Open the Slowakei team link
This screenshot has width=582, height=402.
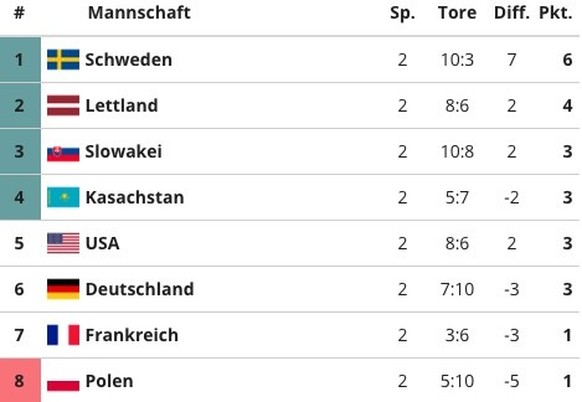click(x=124, y=151)
